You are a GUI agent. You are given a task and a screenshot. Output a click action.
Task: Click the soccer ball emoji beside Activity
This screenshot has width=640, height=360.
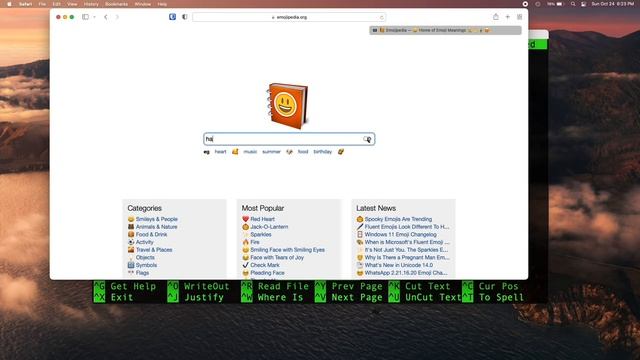point(131,242)
